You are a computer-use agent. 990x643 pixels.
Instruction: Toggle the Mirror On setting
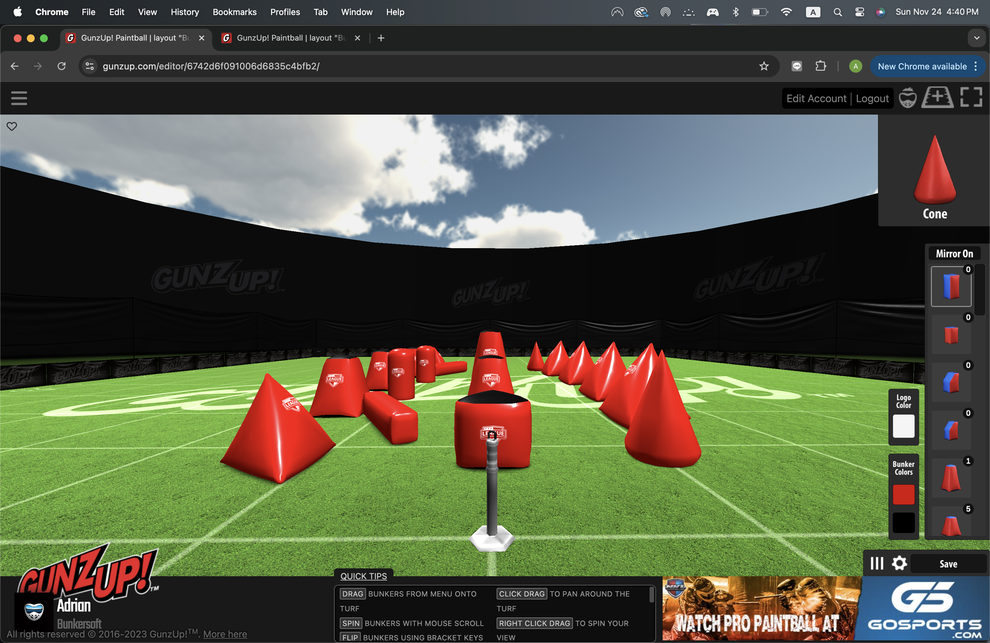tap(954, 253)
